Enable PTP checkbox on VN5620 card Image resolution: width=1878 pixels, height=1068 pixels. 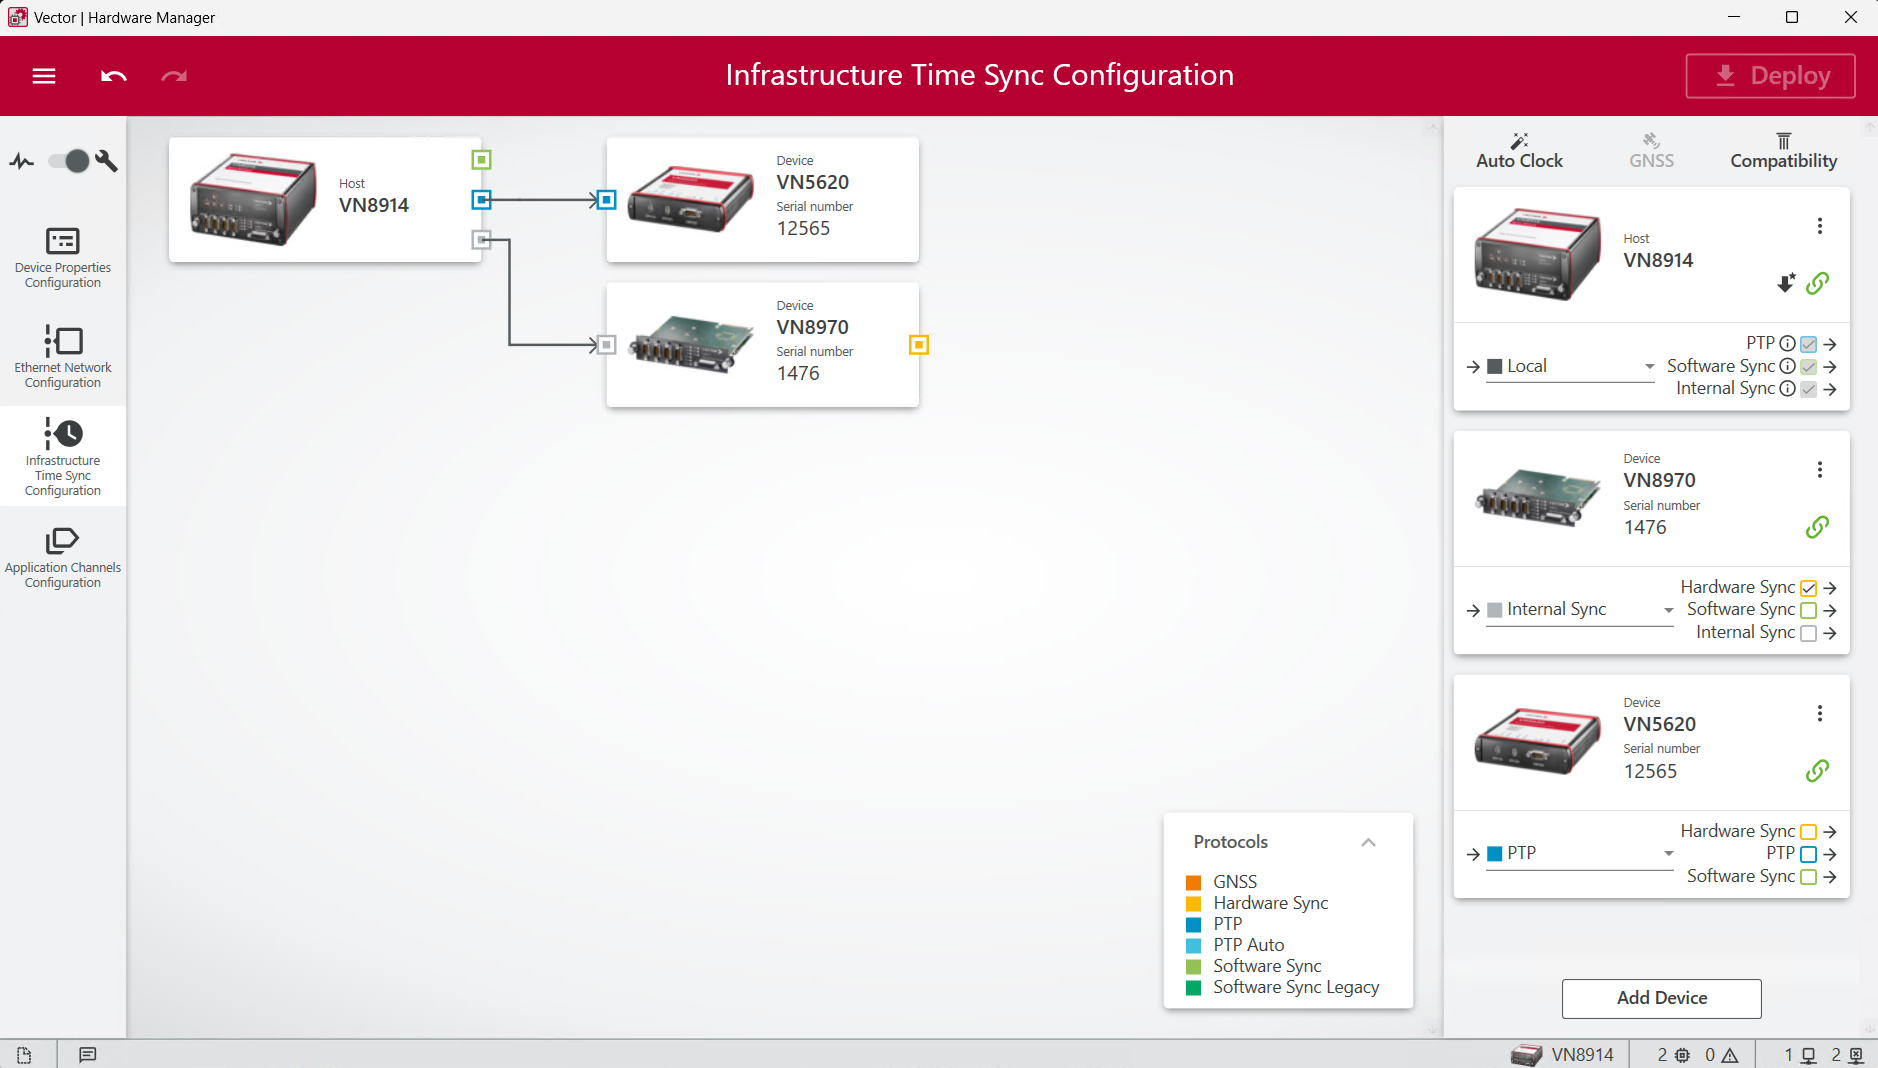coord(1808,854)
